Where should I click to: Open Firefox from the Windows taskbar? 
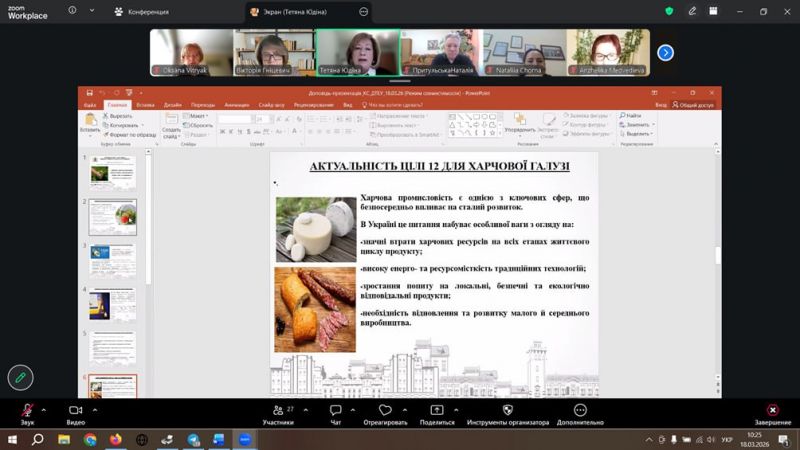[x=116, y=439]
